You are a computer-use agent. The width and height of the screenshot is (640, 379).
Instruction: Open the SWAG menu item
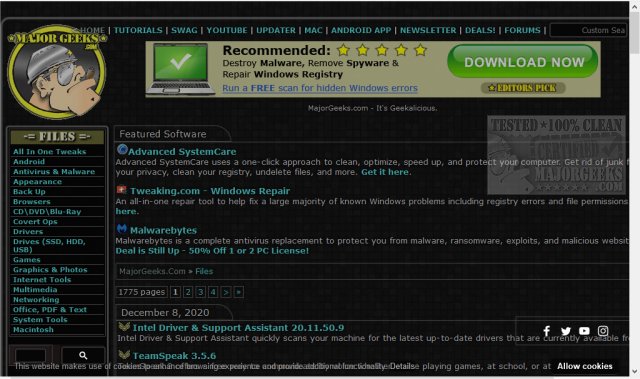pyautogui.click(x=184, y=30)
